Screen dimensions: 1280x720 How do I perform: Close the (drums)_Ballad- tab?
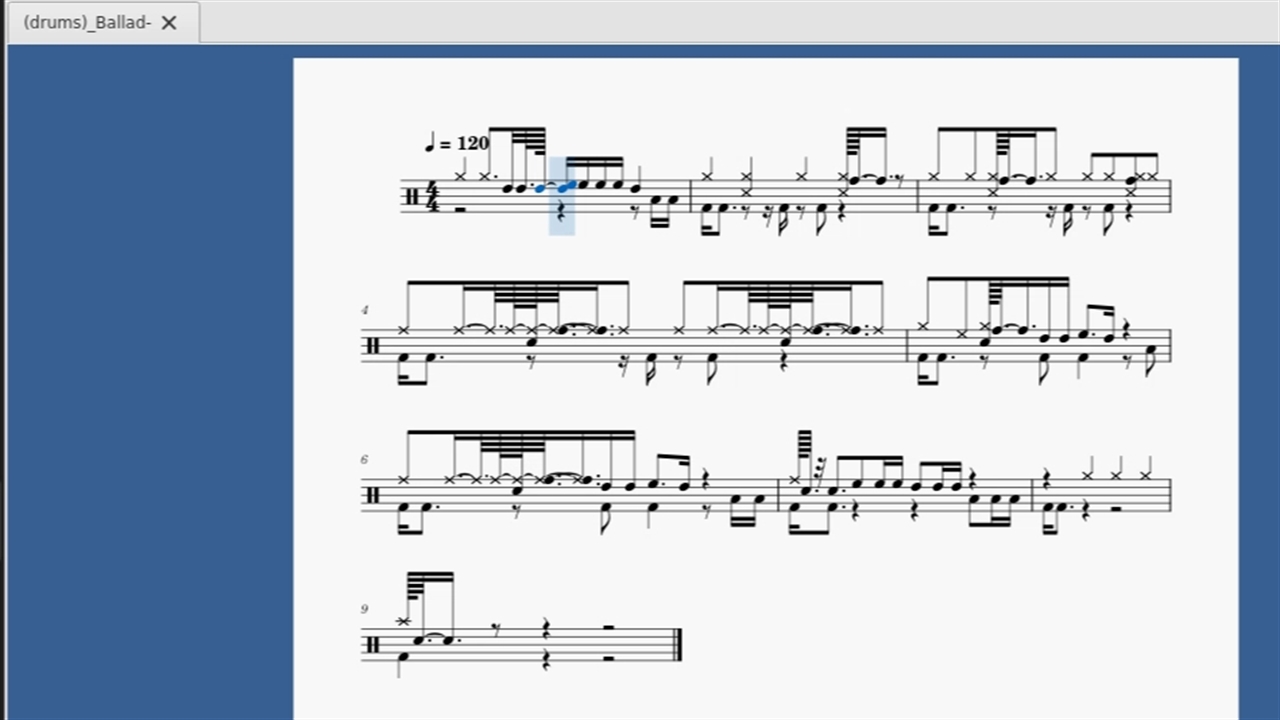[169, 22]
